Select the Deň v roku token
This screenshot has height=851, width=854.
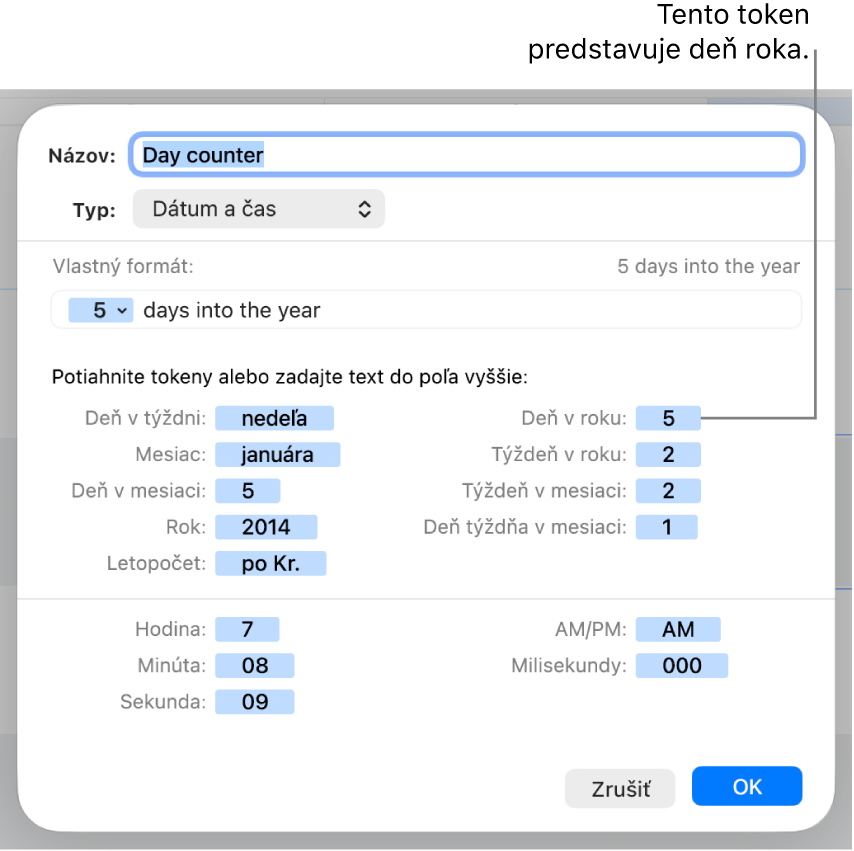point(668,418)
